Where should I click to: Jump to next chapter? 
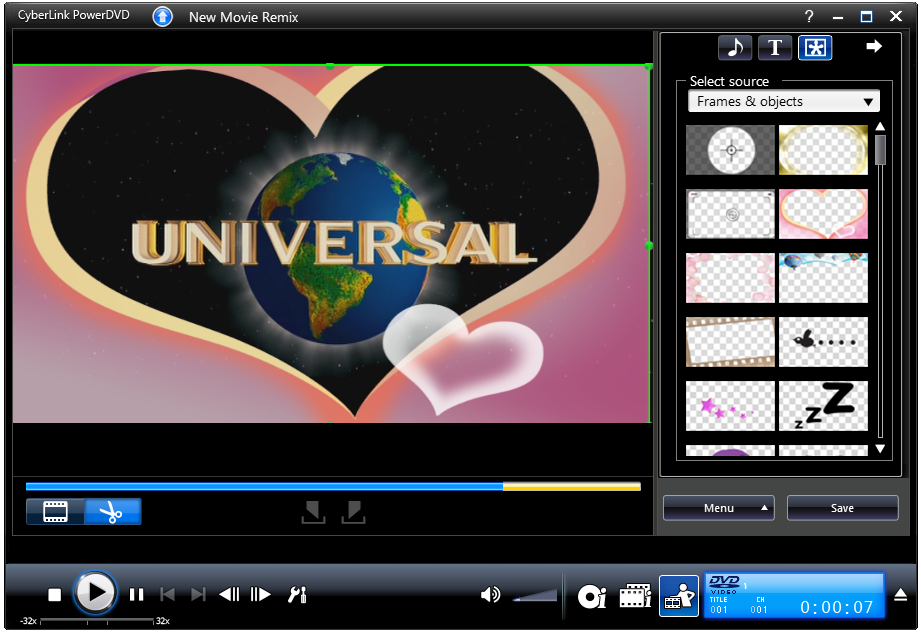point(199,595)
